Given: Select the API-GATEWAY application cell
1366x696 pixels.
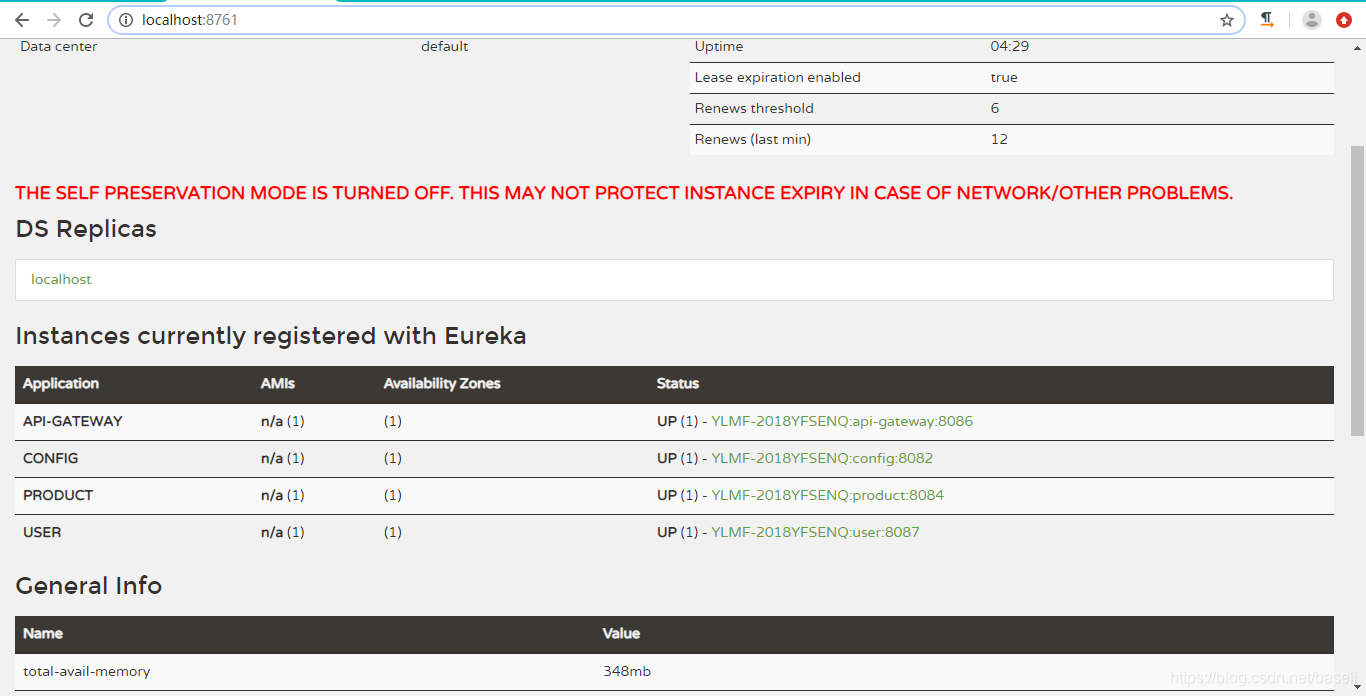Looking at the screenshot, I should 72,421.
